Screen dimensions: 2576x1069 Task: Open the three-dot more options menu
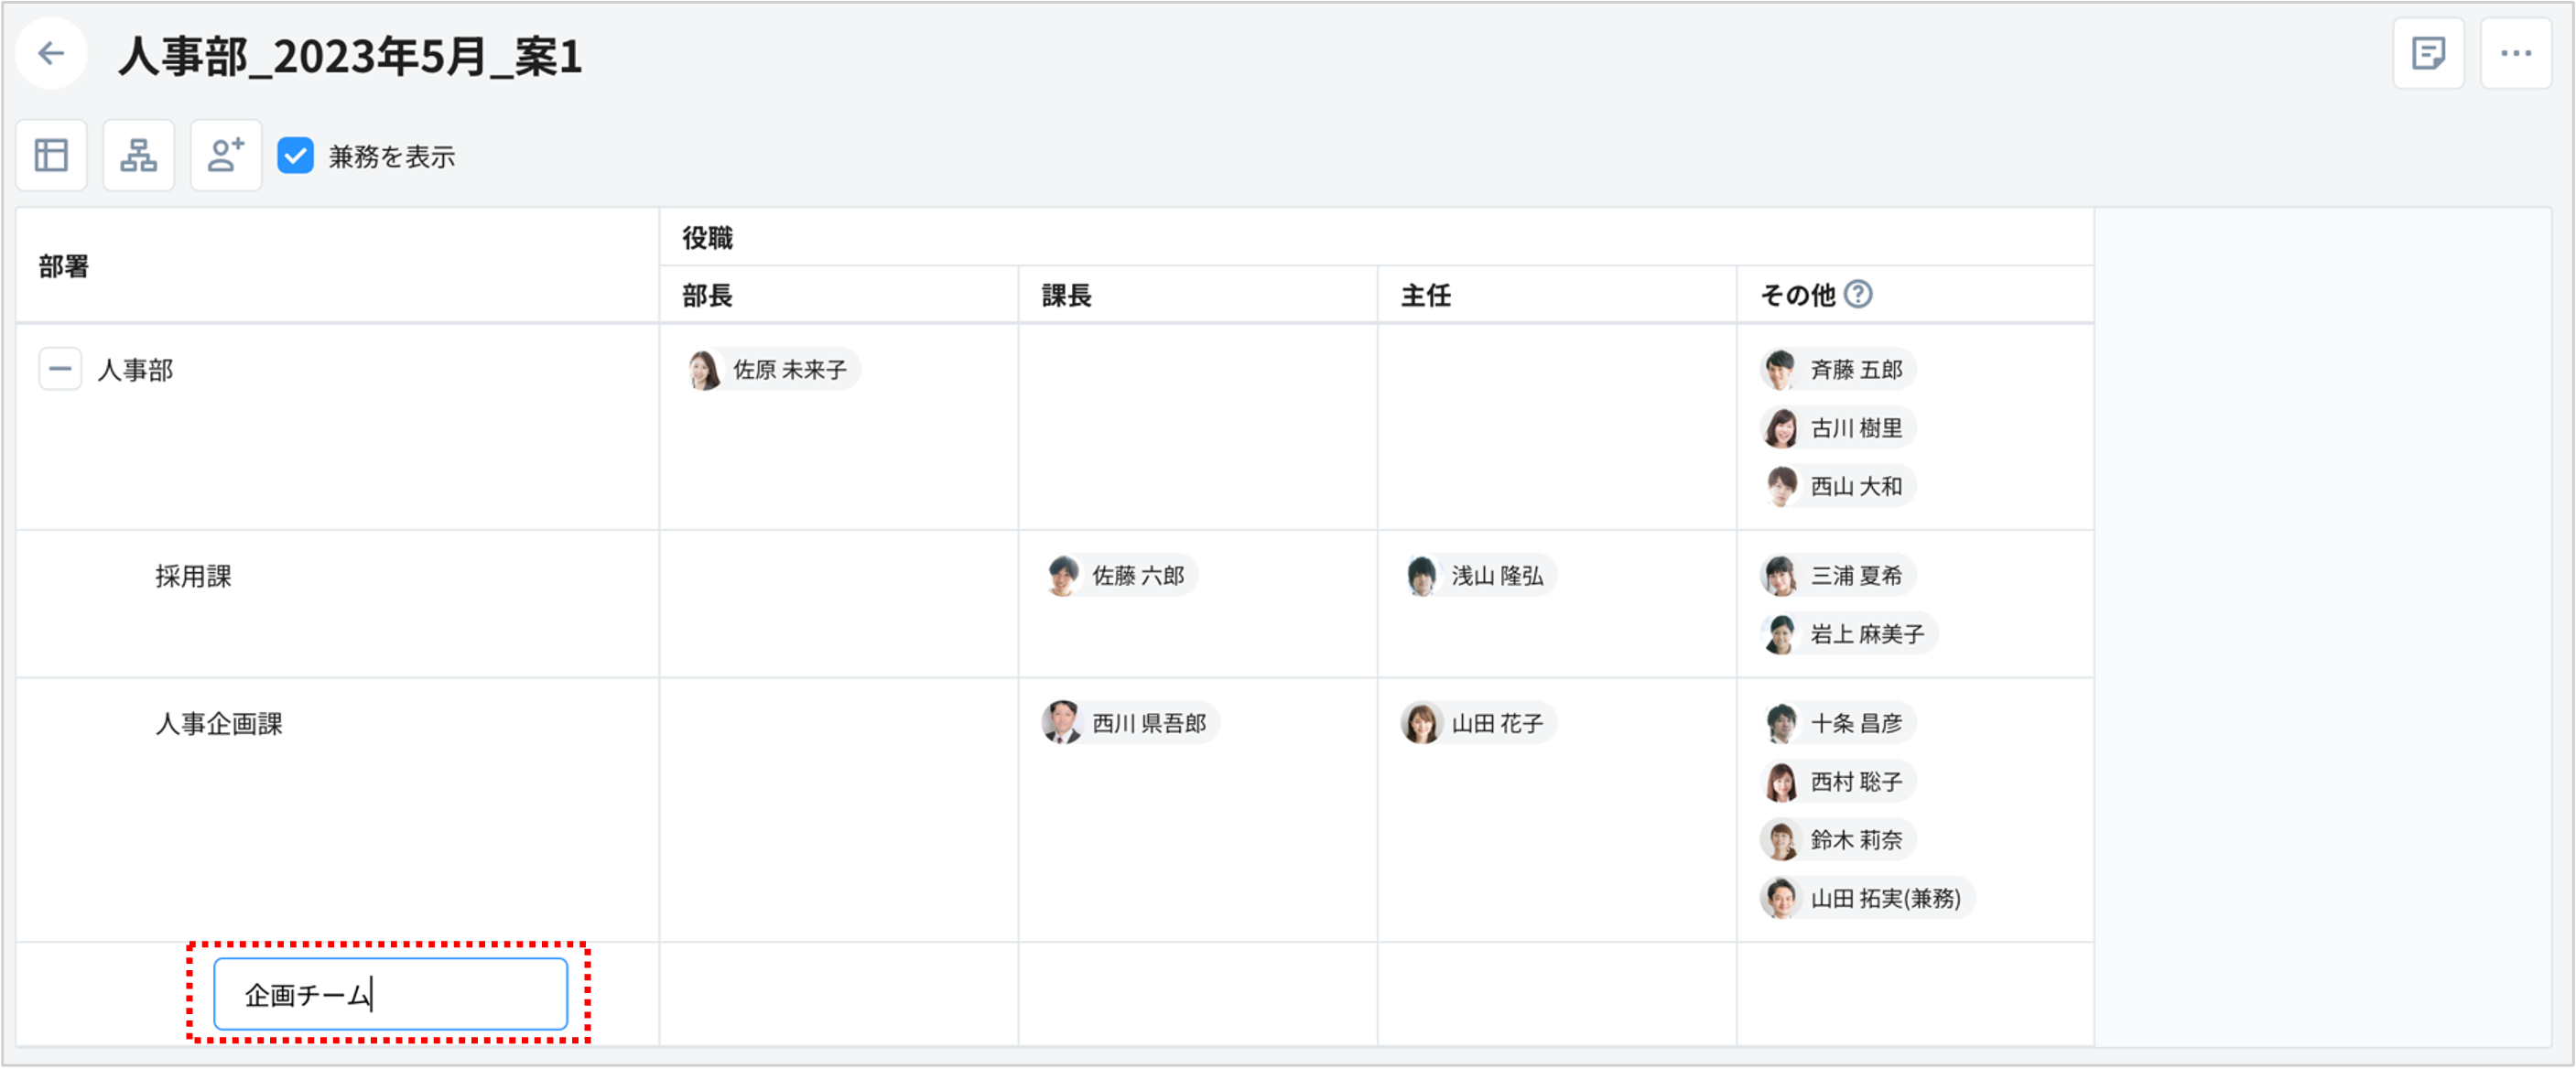pyautogui.click(x=2515, y=54)
